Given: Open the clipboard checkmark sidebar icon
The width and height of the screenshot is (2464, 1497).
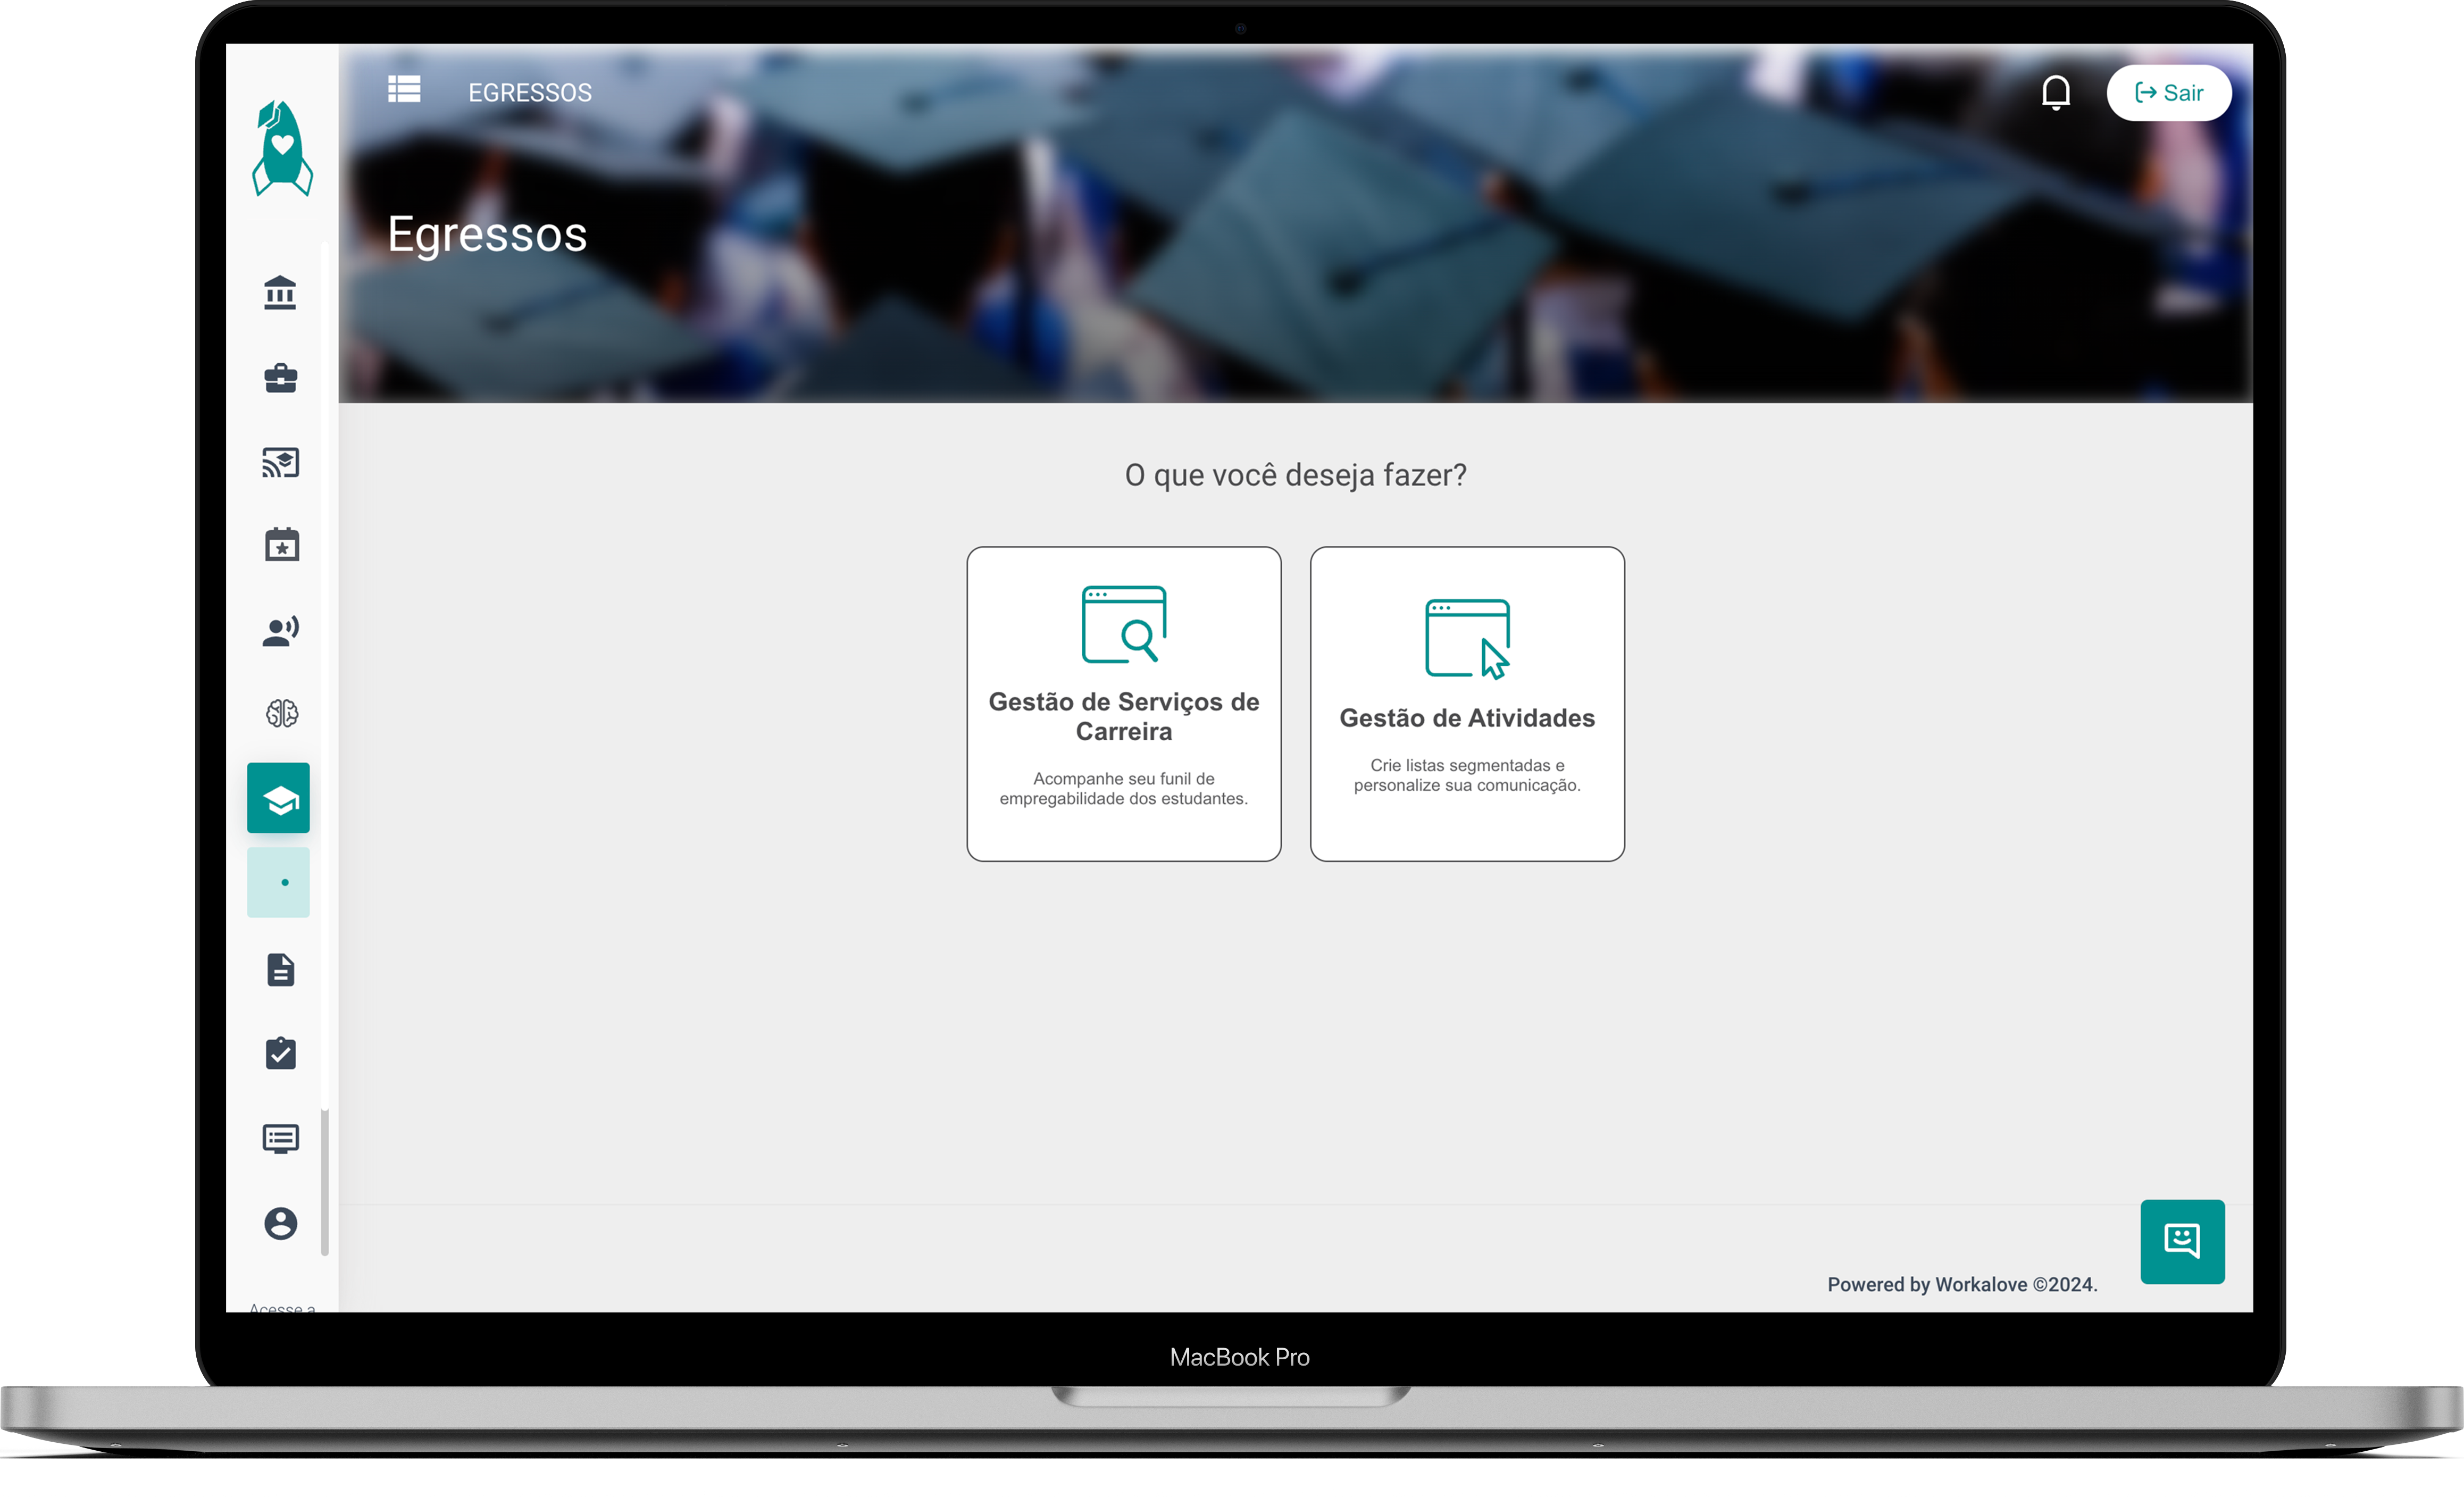Looking at the screenshot, I should pyautogui.click(x=280, y=1053).
